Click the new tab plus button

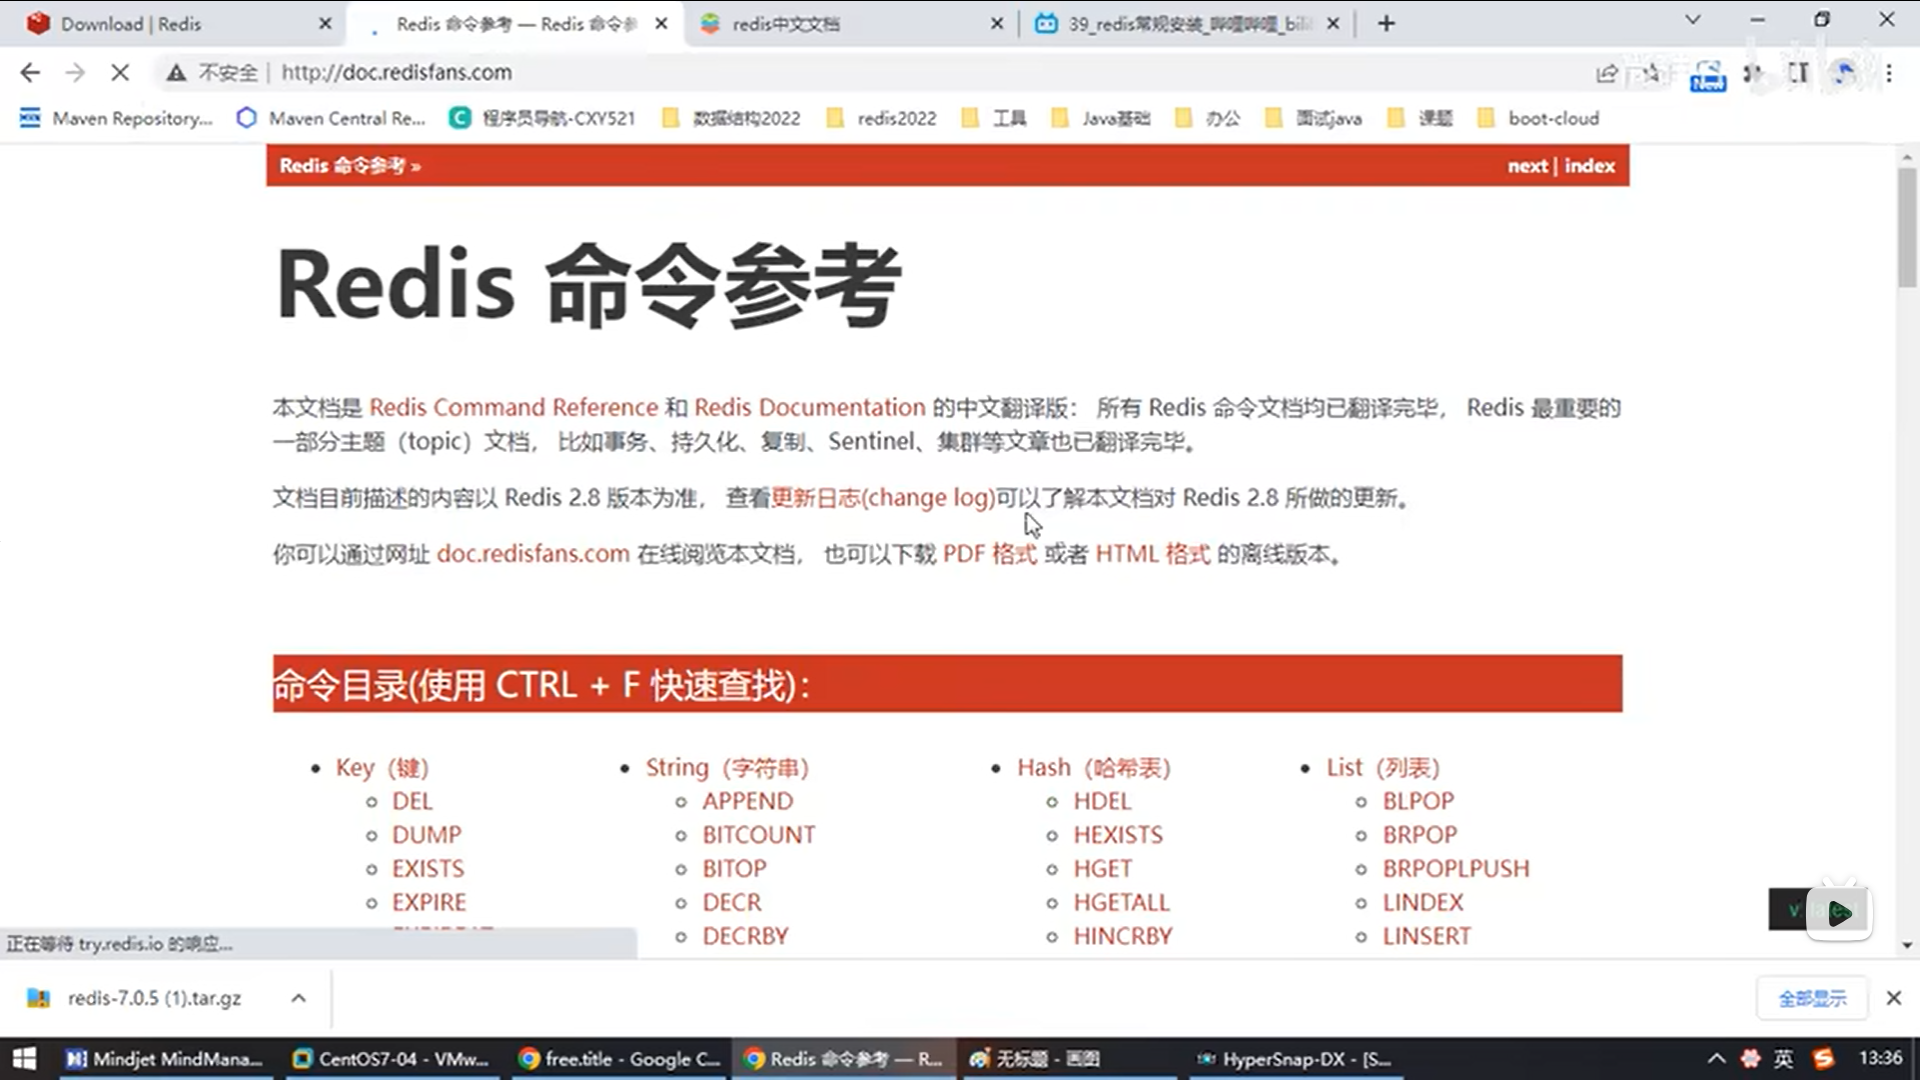[x=1386, y=23]
